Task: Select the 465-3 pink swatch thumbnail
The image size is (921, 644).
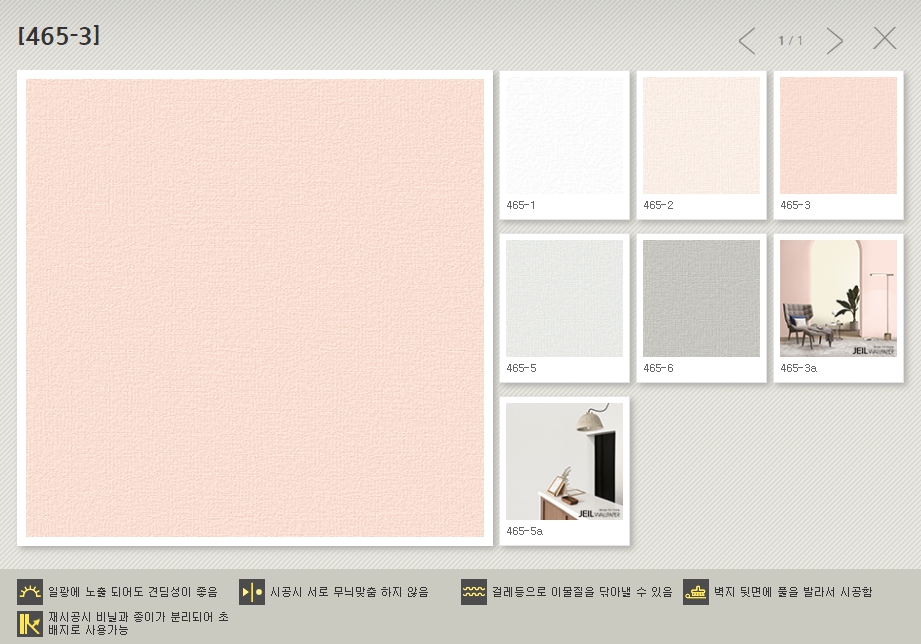Action: tap(838, 136)
